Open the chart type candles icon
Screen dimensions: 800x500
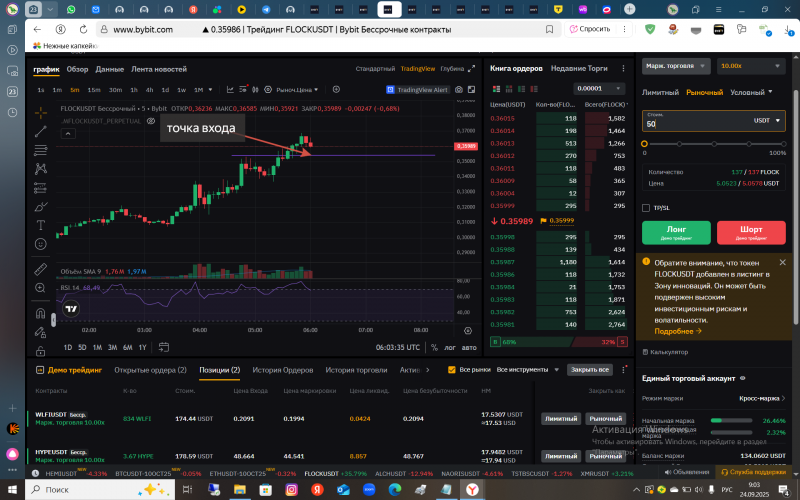(255, 89)
